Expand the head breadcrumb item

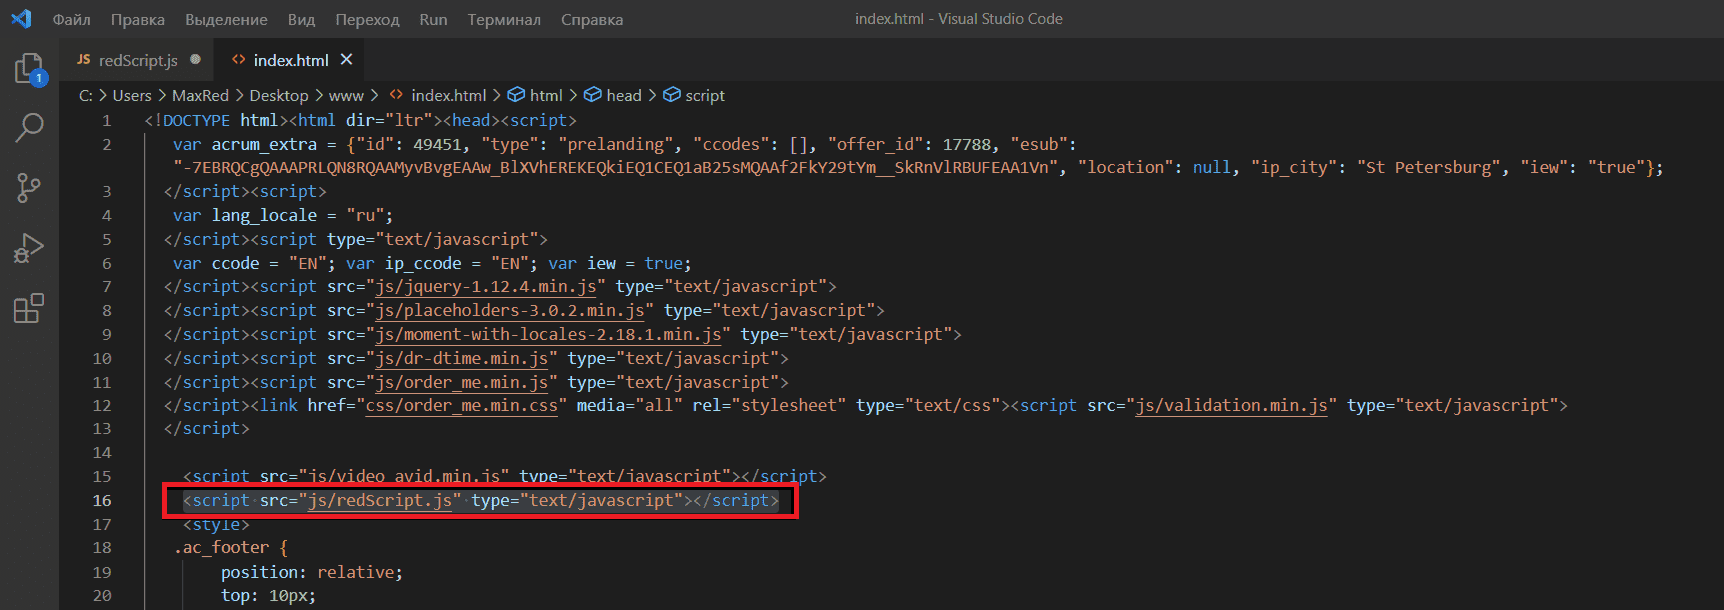coord(613,95)
